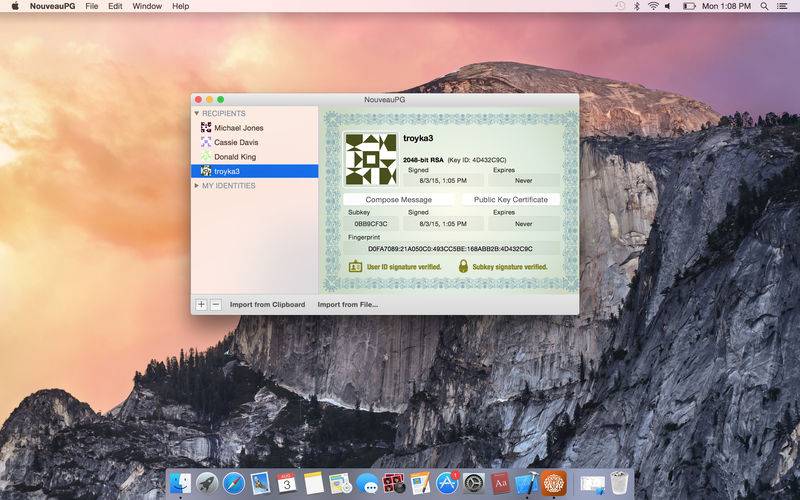The width and height of the screenshot is (800, 500).
Task: Open Spotlight search in the menu bar
Action: 764,6
